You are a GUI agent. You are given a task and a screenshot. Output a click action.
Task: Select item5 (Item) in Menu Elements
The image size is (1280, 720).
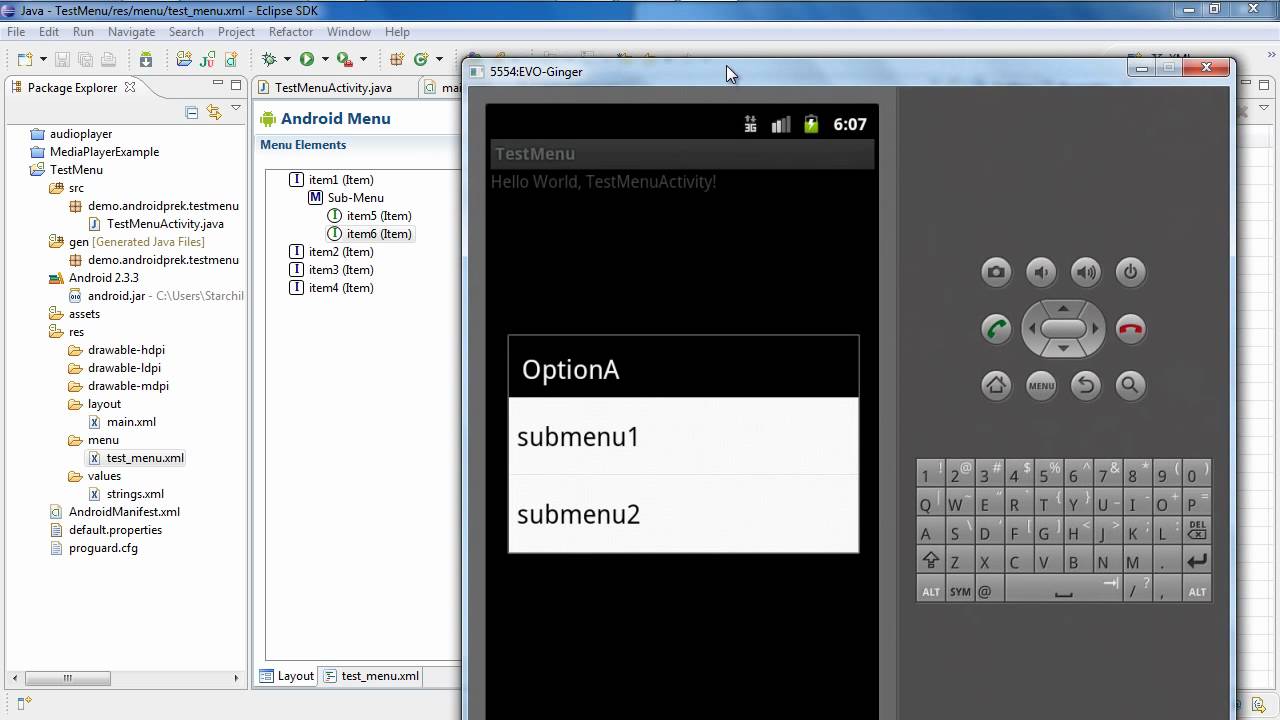click(x=370, y=216)
